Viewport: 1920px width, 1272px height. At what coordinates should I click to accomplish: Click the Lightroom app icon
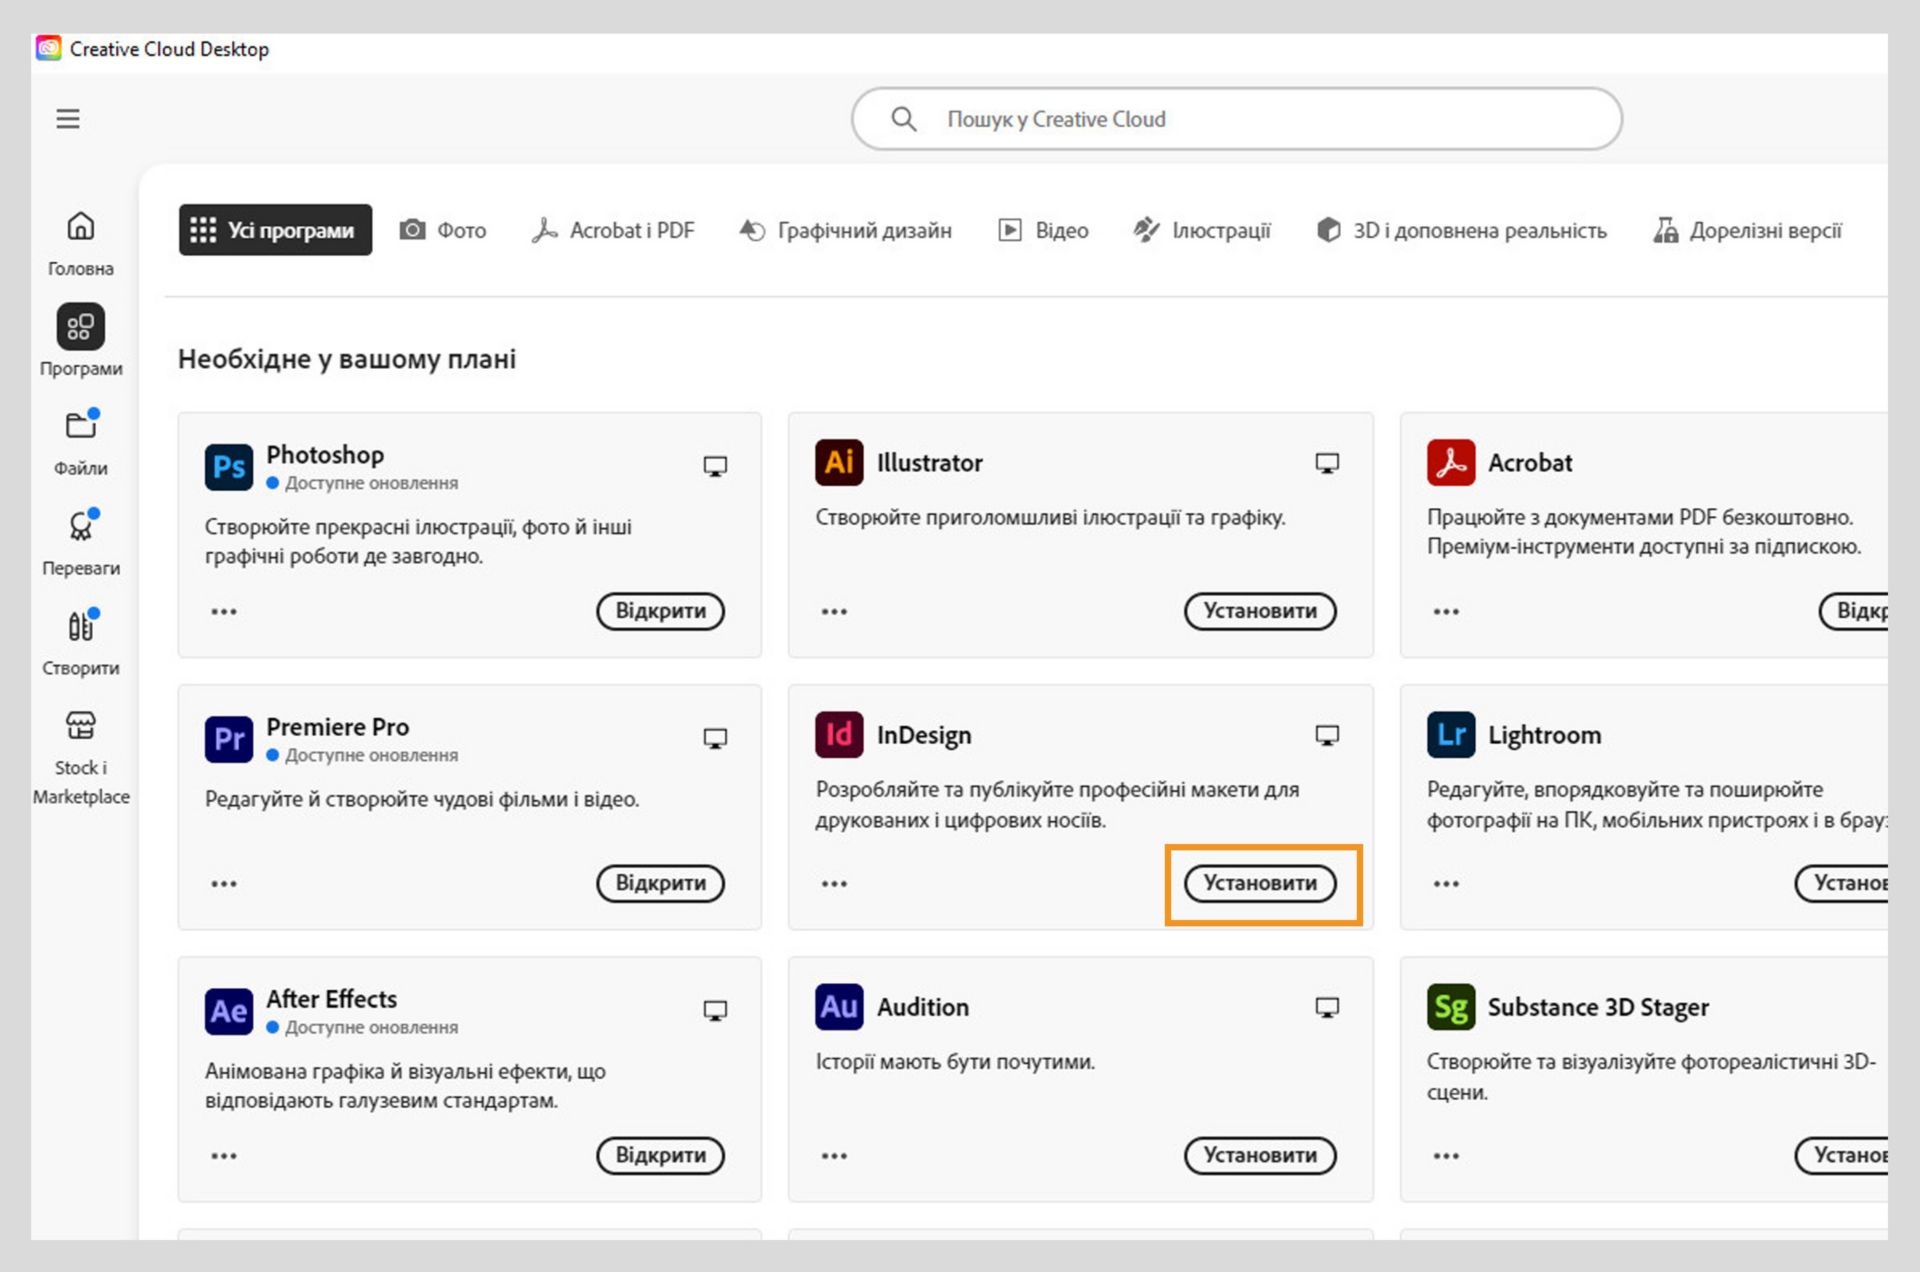(1450, 735)
